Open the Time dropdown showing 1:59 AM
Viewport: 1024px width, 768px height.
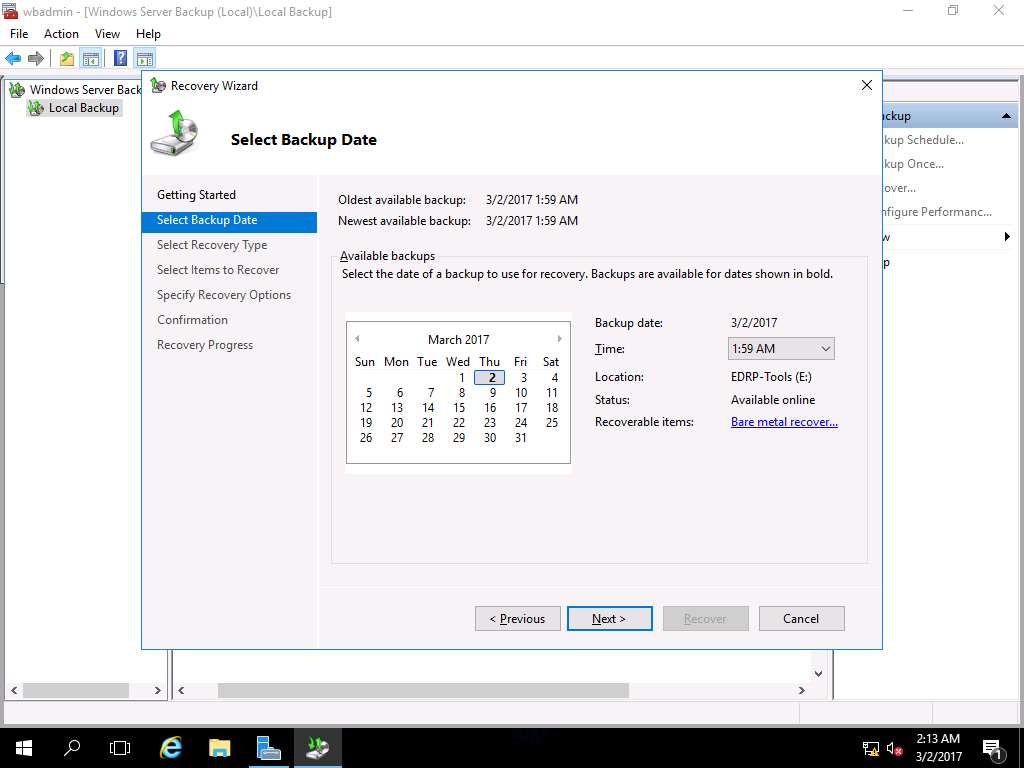point(781,349)
